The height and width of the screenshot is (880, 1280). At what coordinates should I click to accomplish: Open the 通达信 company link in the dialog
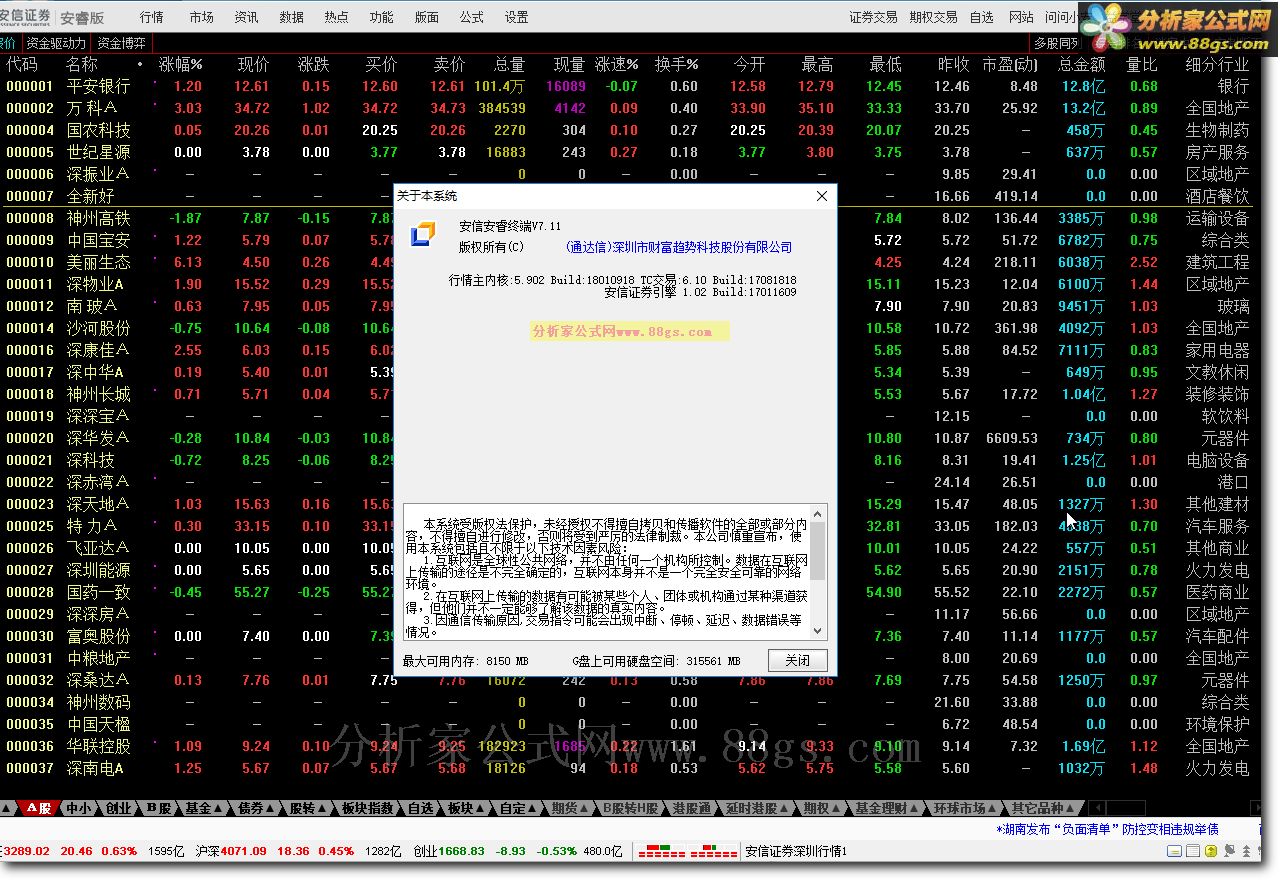(x=678, y=247)
